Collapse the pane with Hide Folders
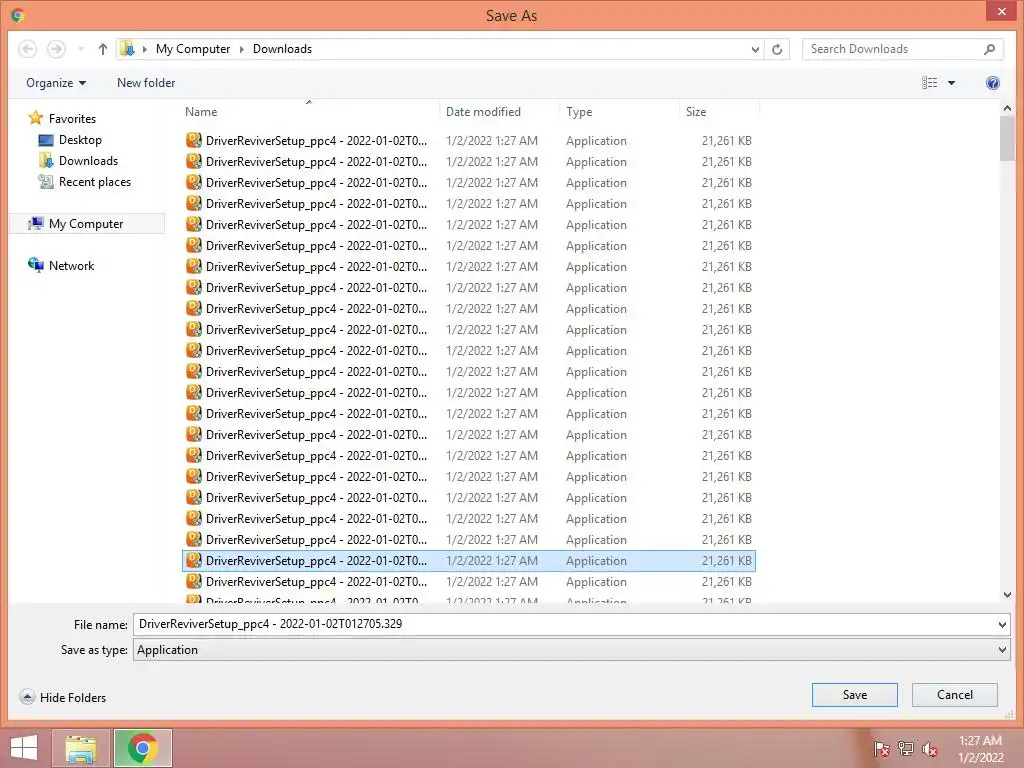Viewport: 1024px width, 768px height. coord(63,697)
